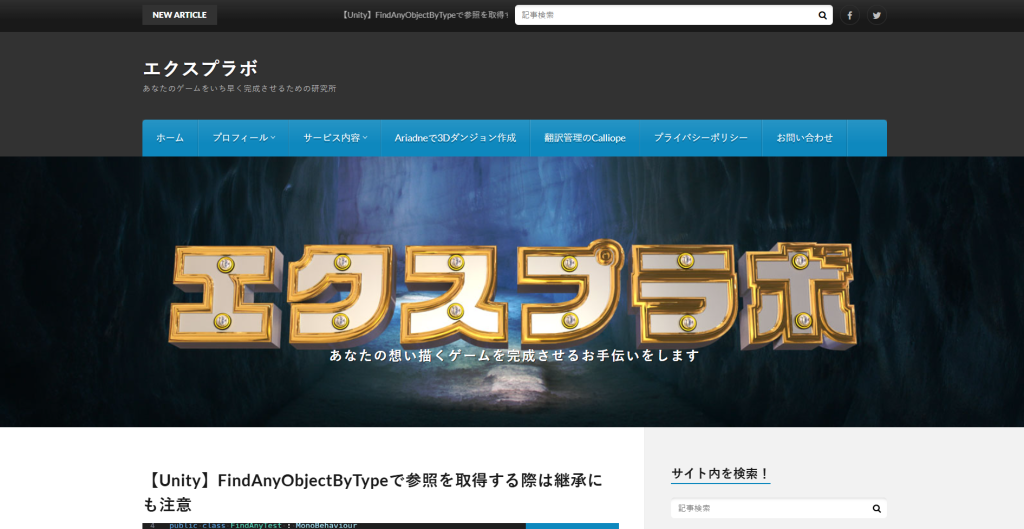Open the Twitter icon link

[x=876, y=15]
